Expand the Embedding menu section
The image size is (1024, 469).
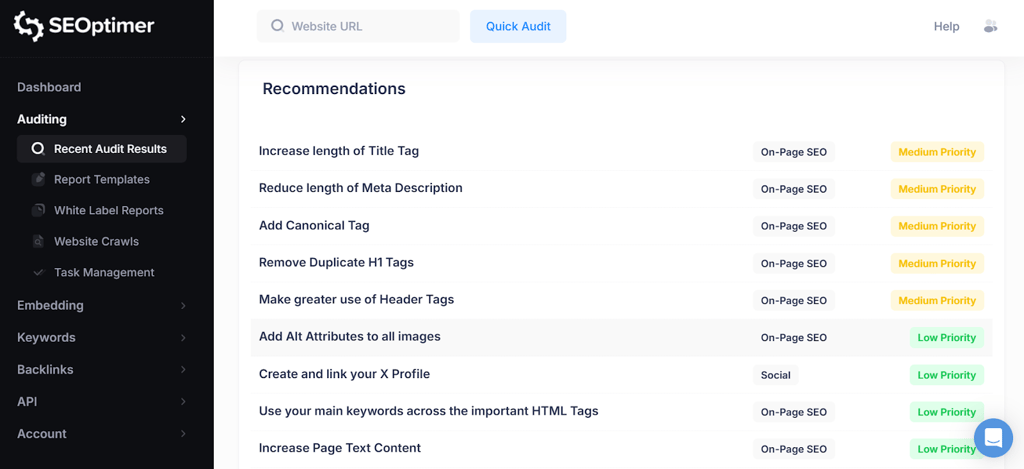coord(183,306)
